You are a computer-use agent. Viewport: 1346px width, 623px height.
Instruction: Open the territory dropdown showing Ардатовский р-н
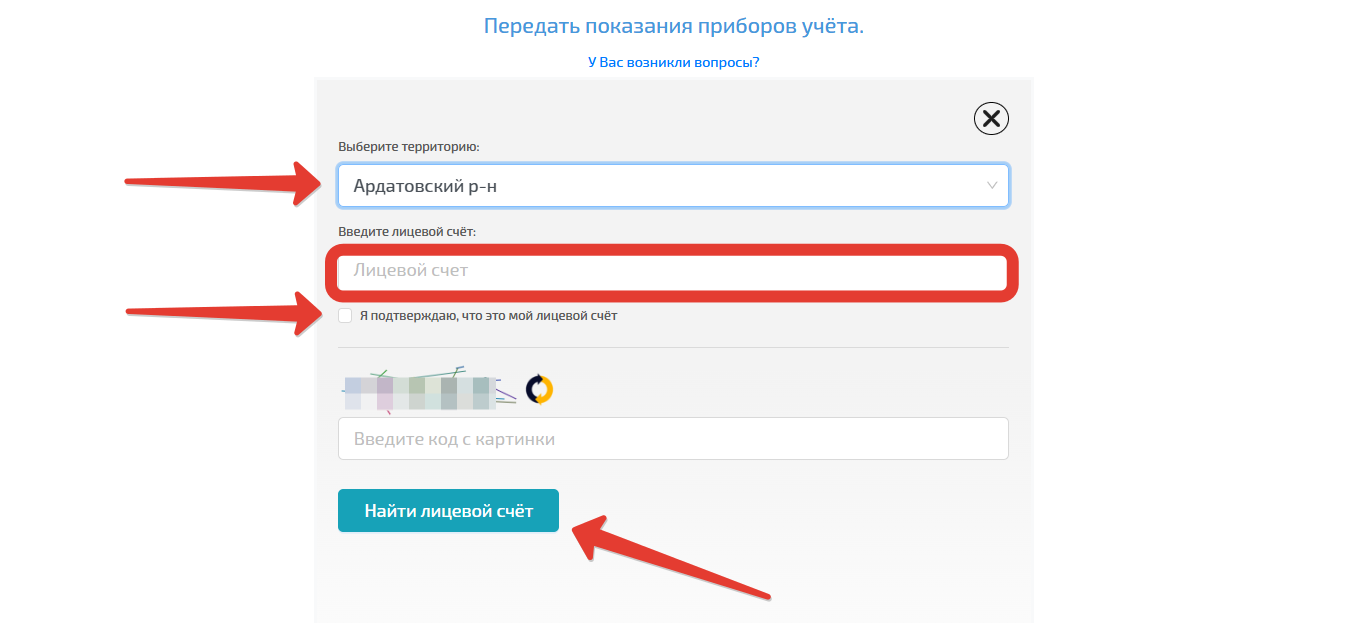(673, 186)
